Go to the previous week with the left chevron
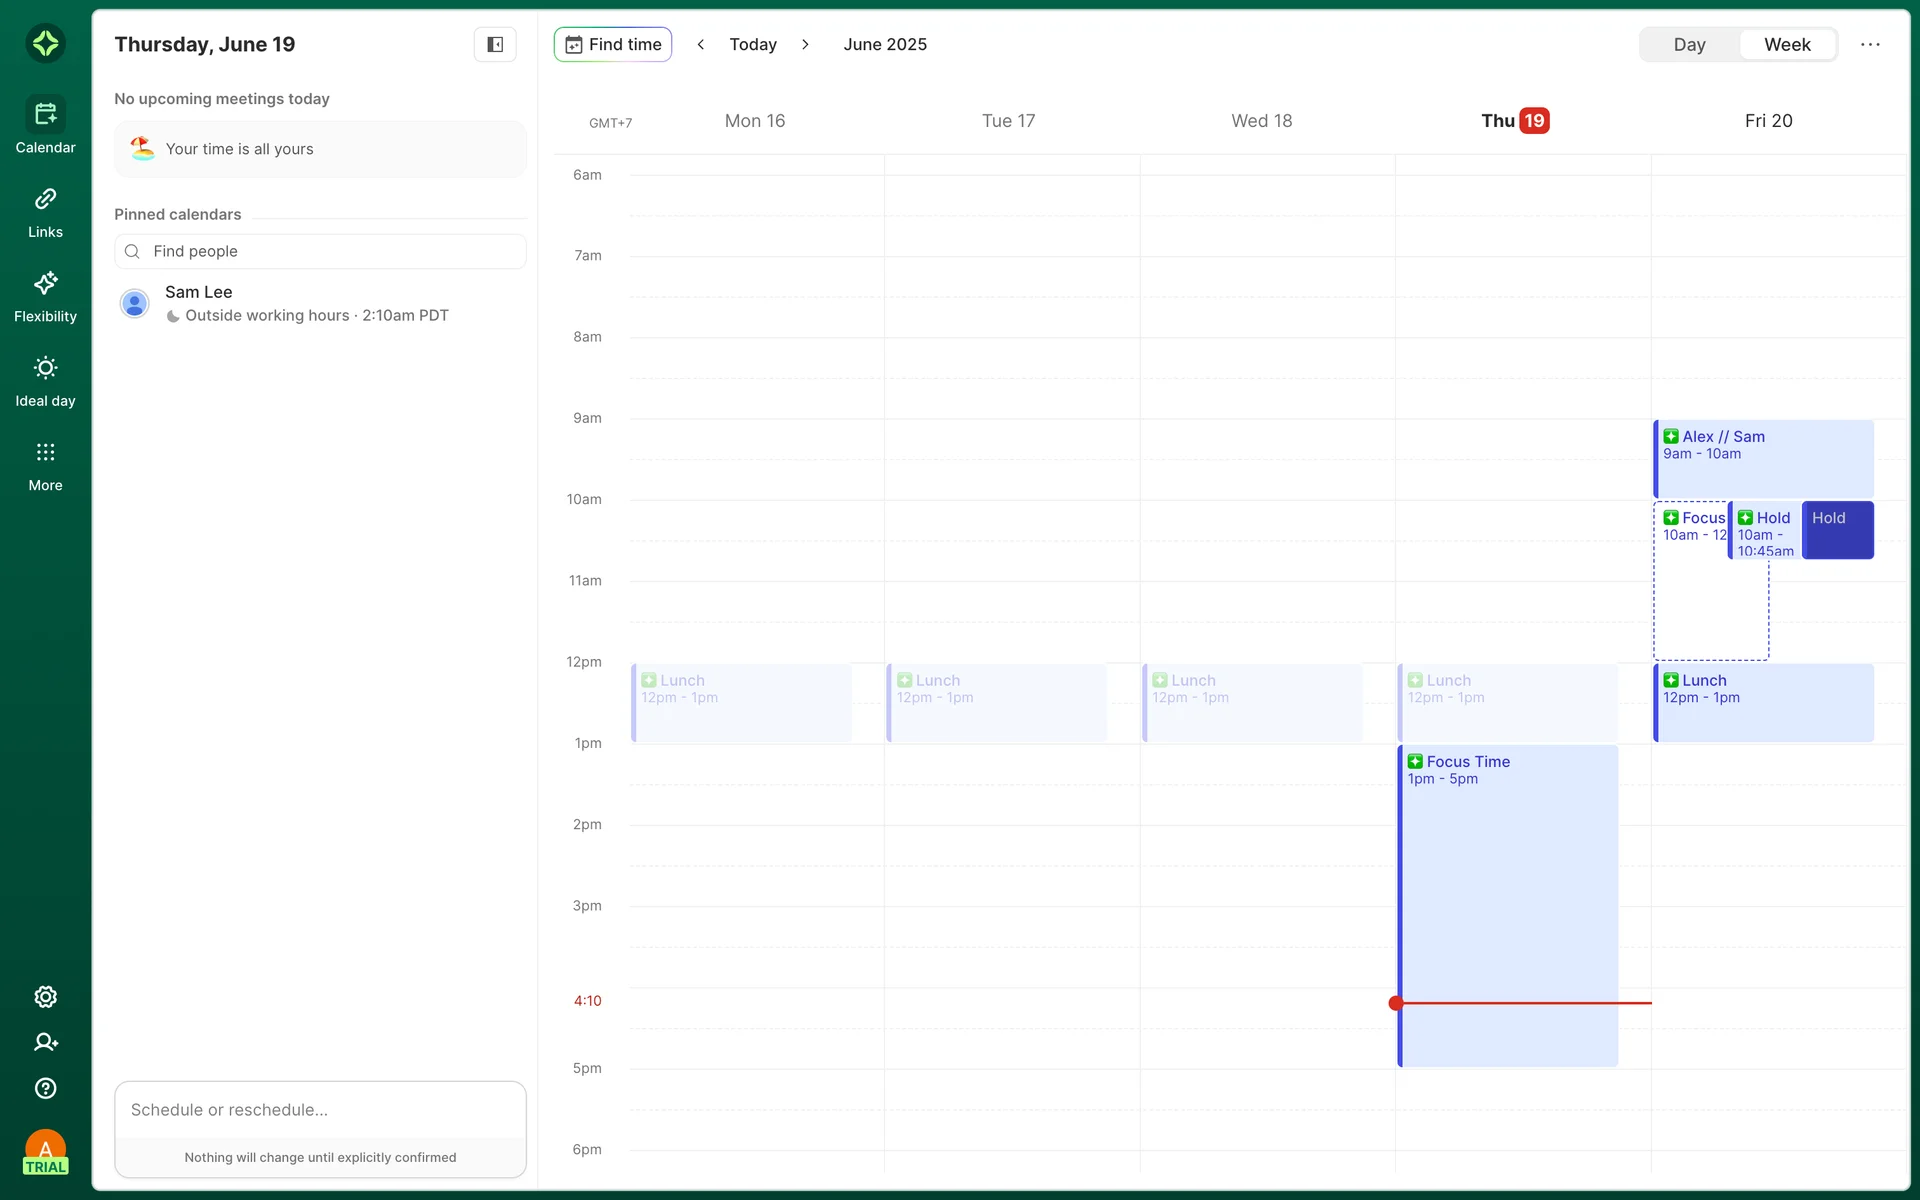This screenshot has width=1920, height=1200. click(x=701, y=44)
